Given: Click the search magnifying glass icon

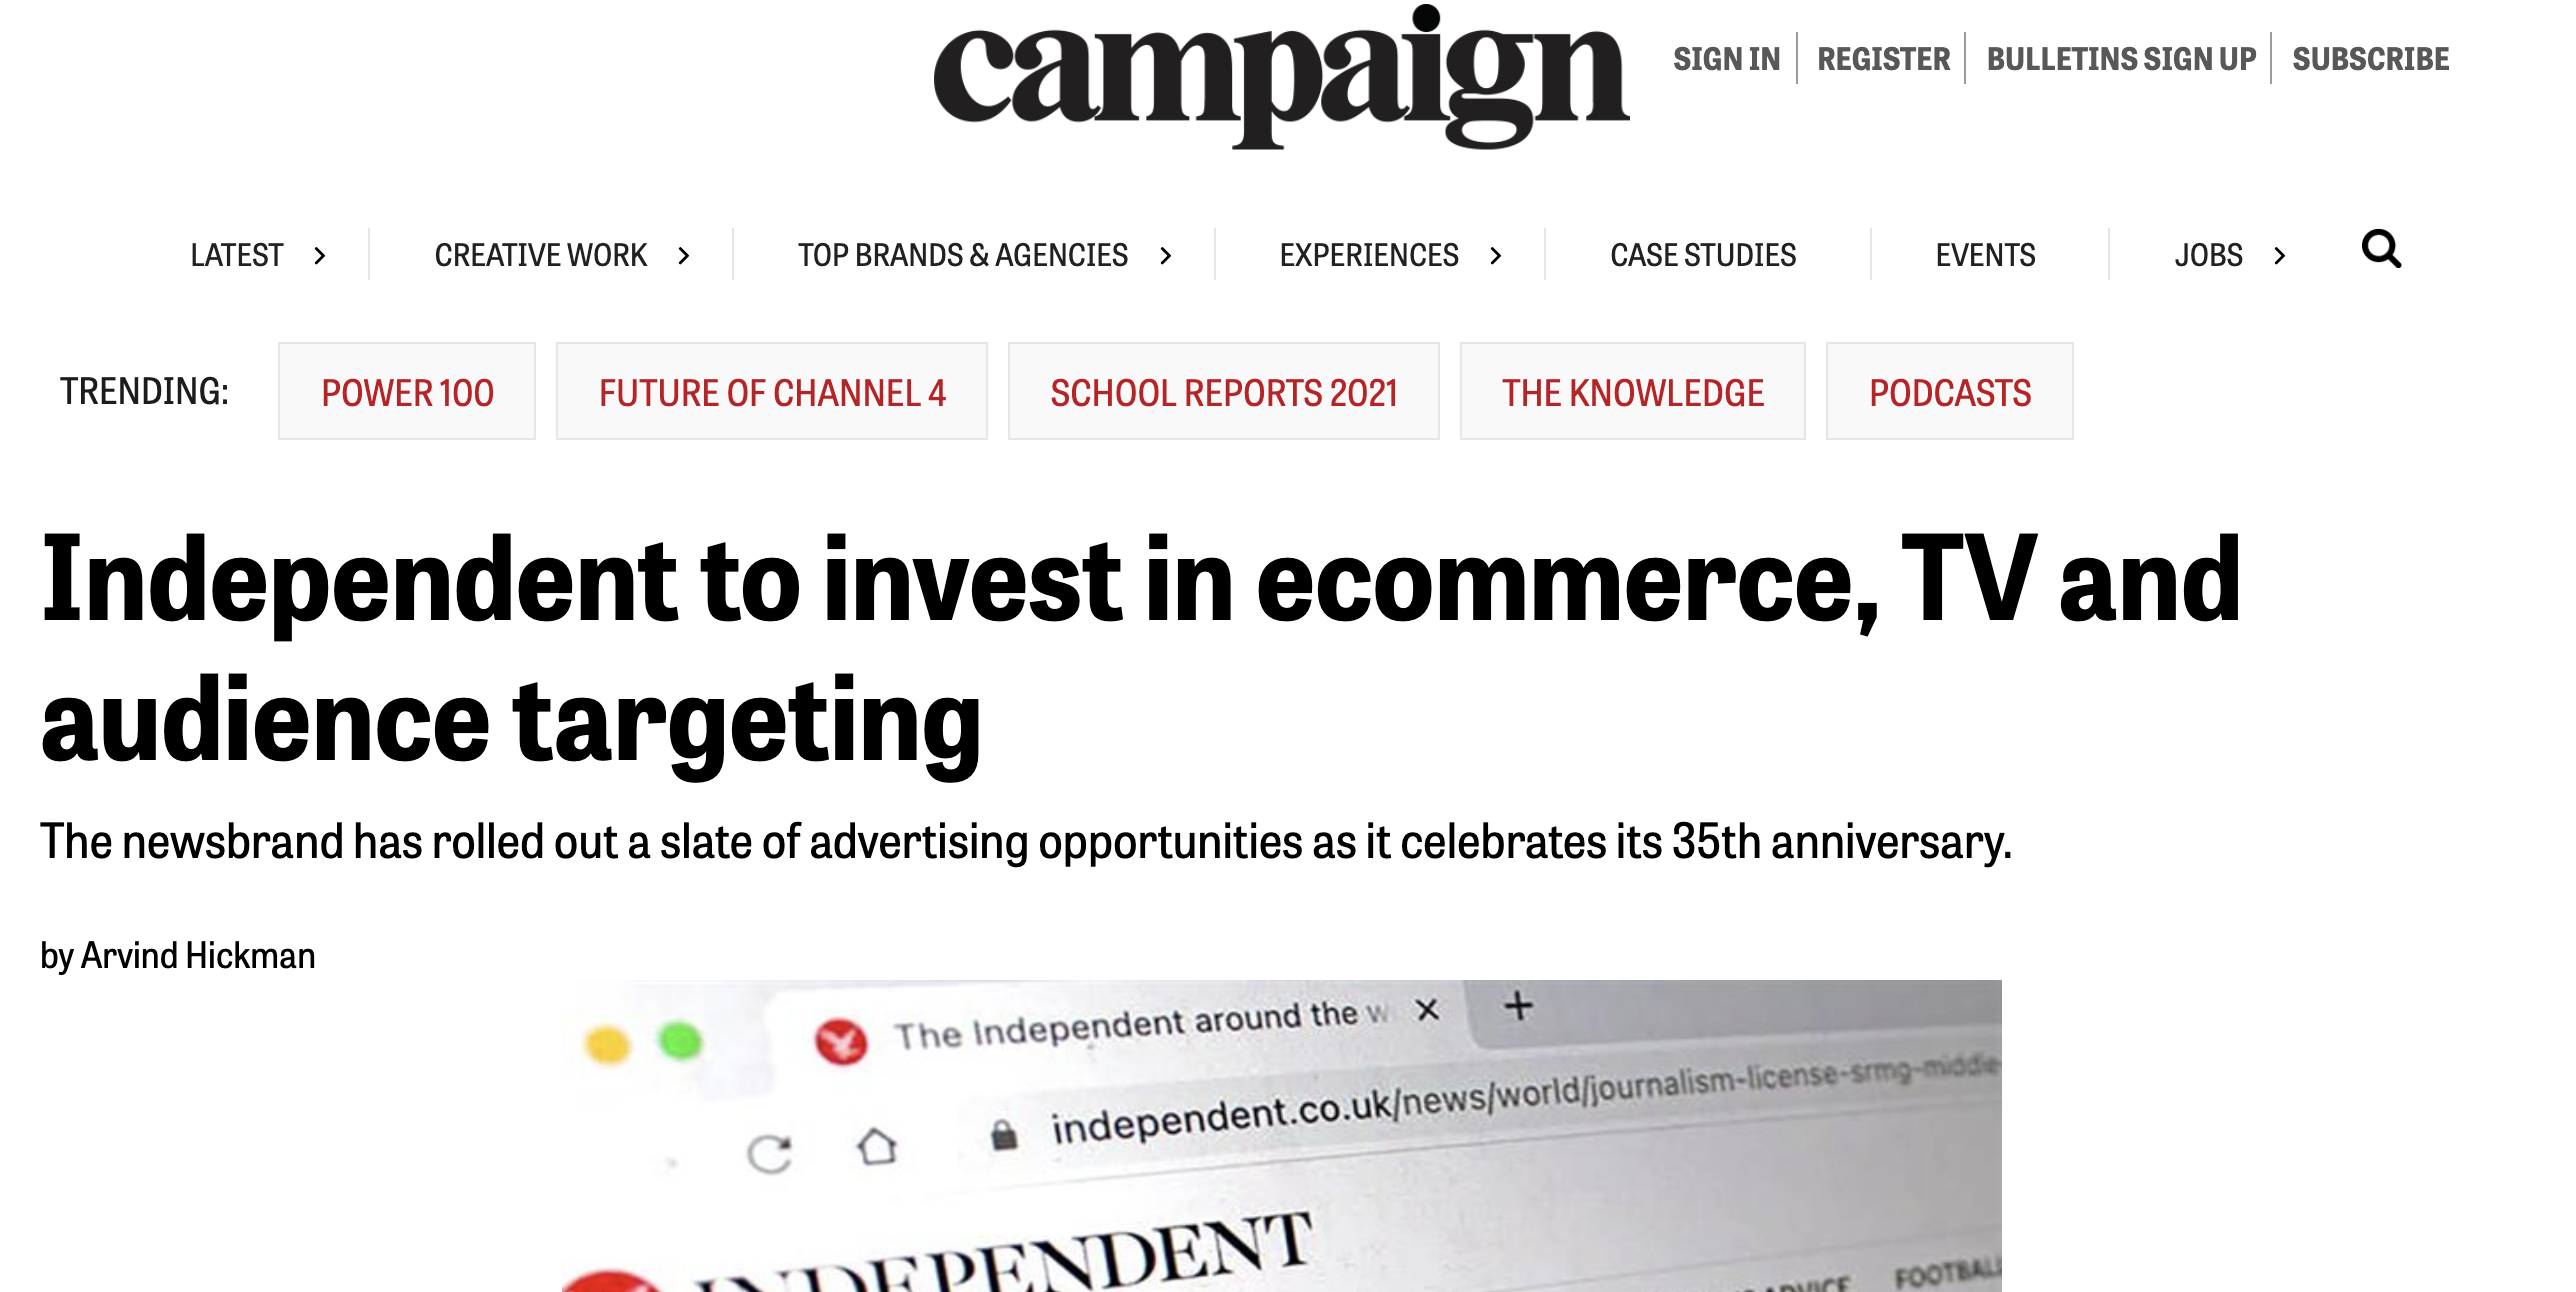Looking at the screenshot, I should click(2381, 250).
